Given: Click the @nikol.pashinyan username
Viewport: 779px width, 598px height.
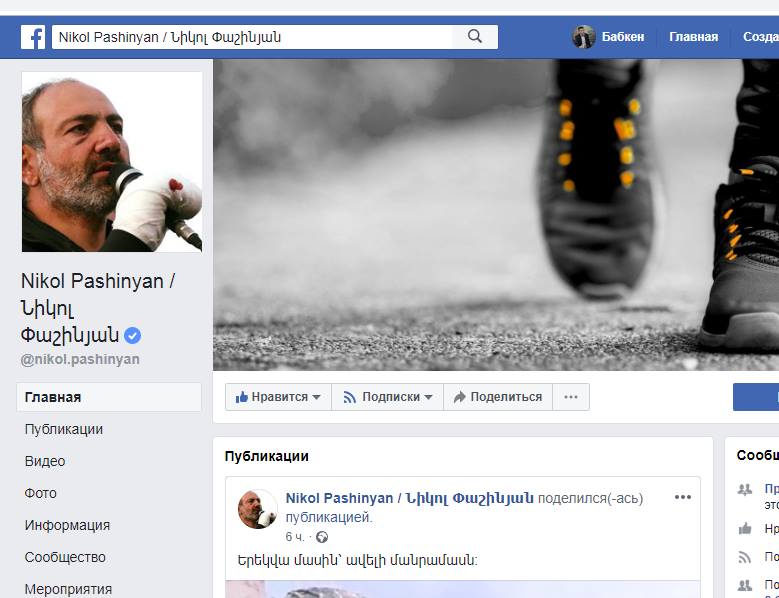Looking at the screenshot, I should [80, 359].
